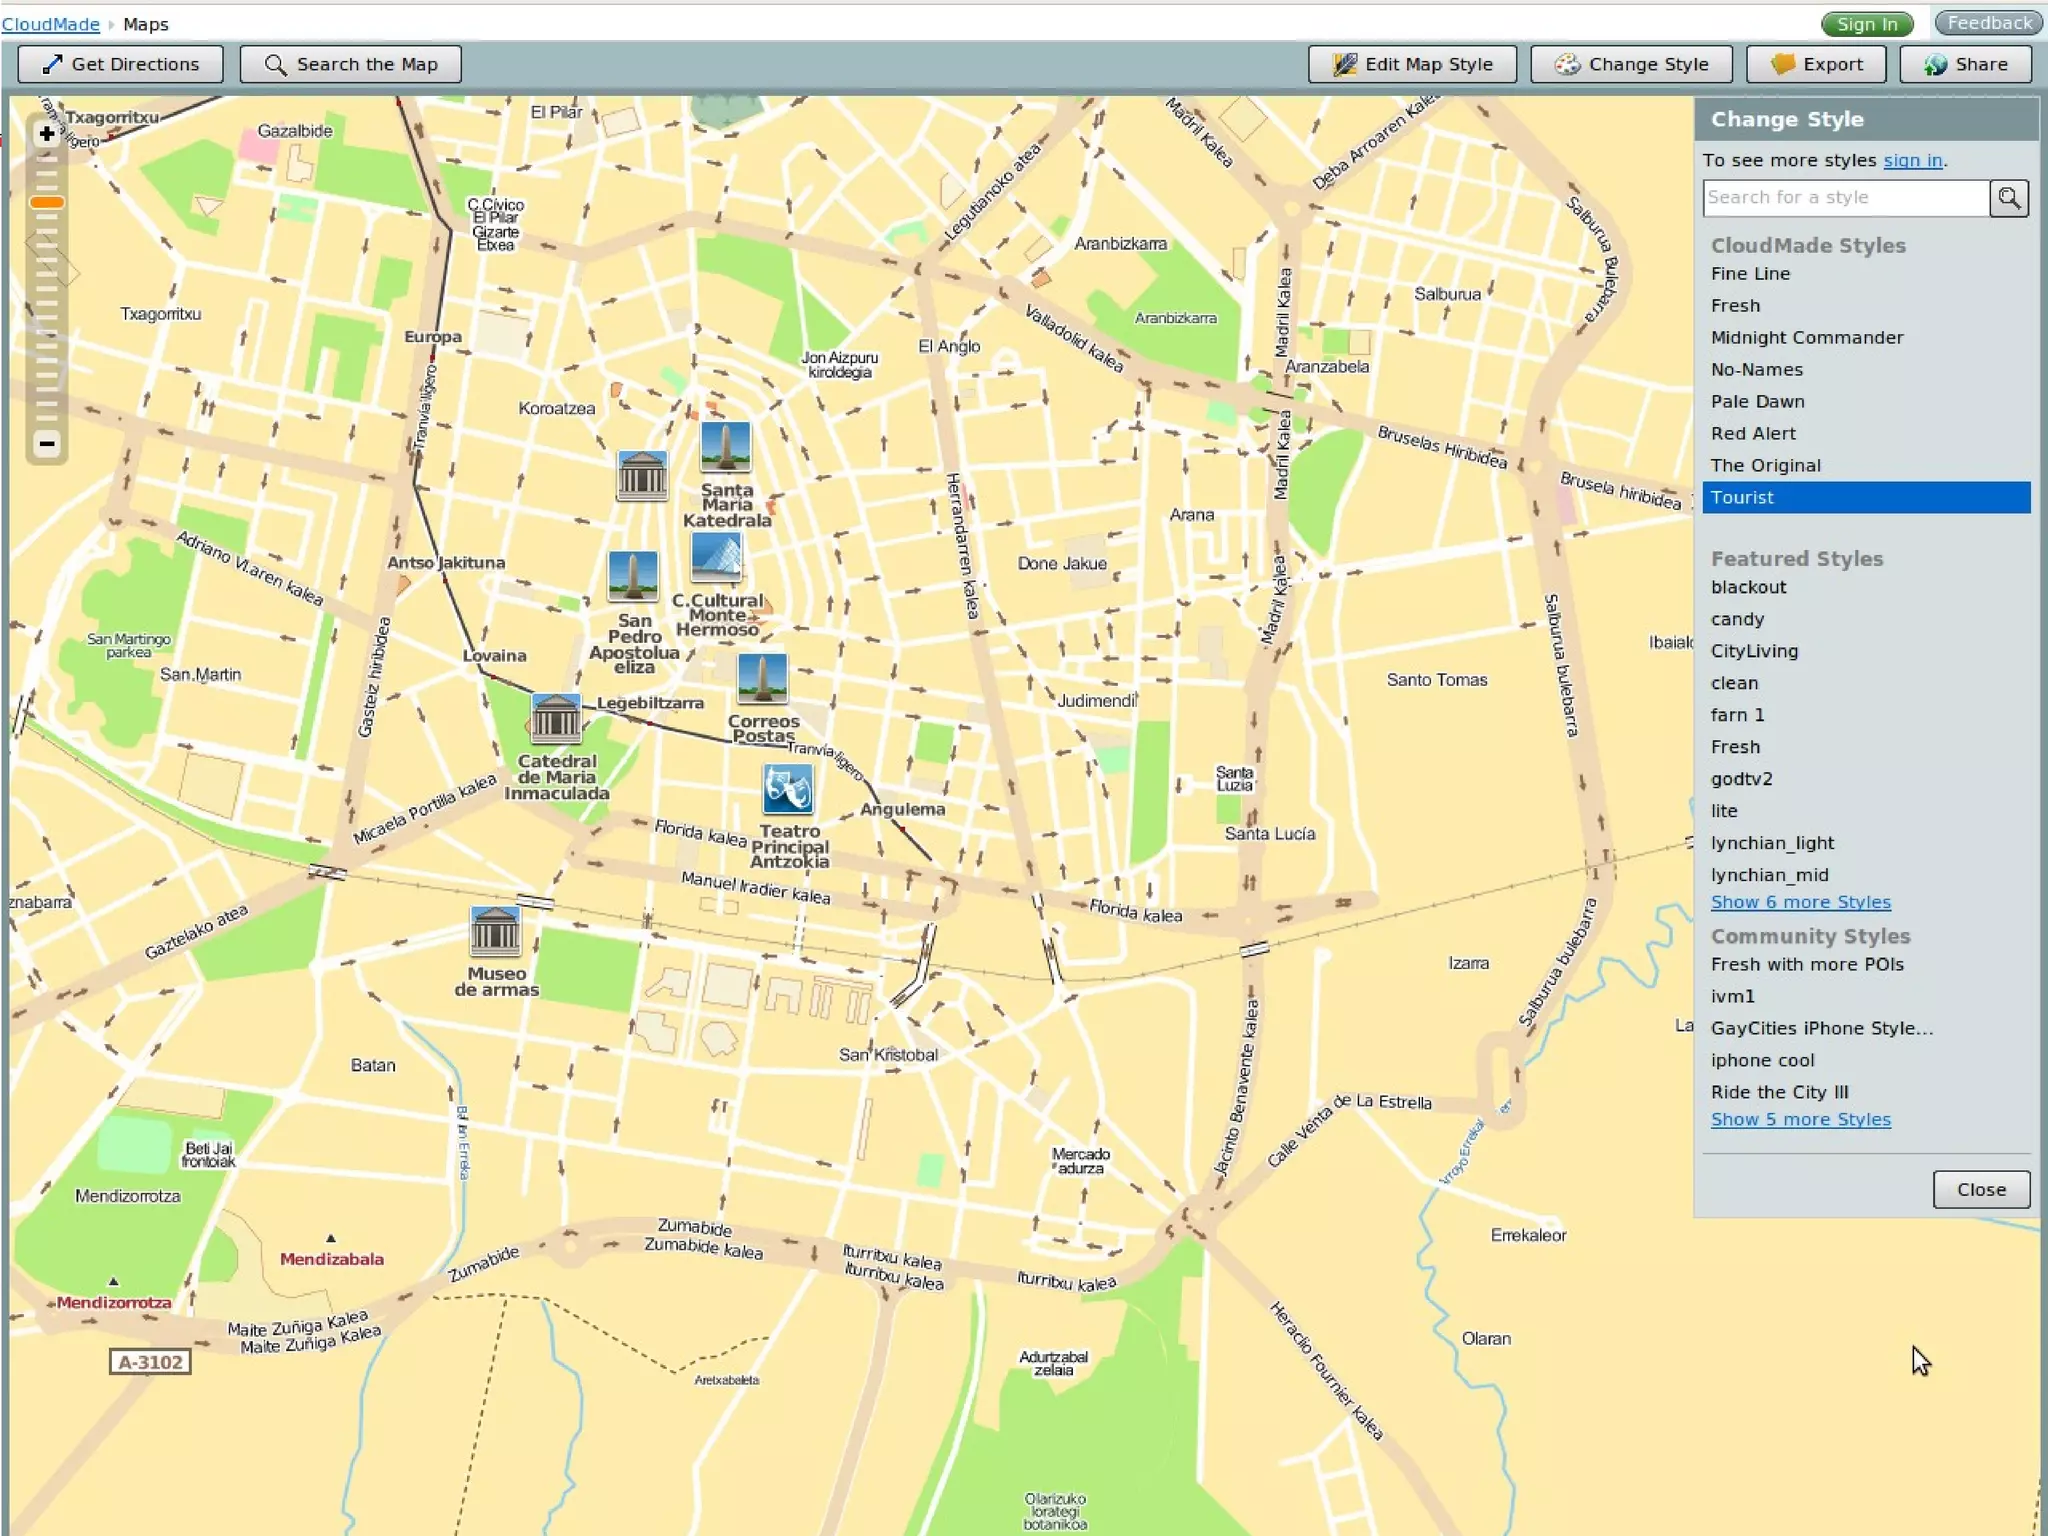Expand Show 5 more Styles

pos(1800,1120)
